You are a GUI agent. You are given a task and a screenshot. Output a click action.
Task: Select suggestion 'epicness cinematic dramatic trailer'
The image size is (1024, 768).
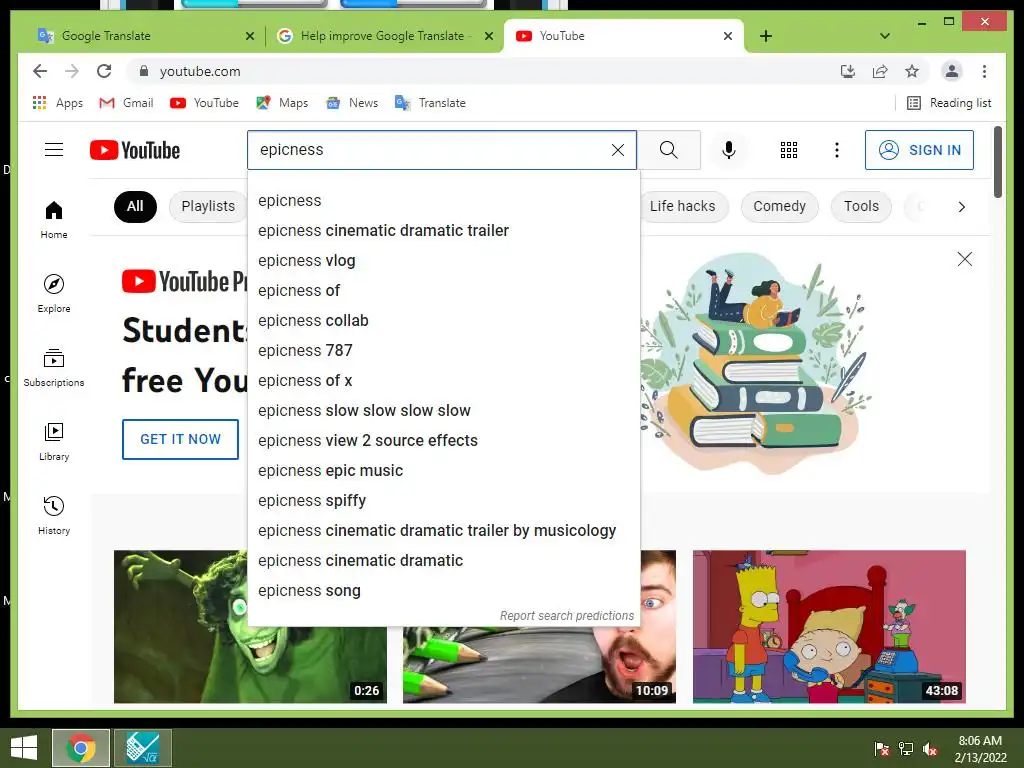[x=443, y=231]
